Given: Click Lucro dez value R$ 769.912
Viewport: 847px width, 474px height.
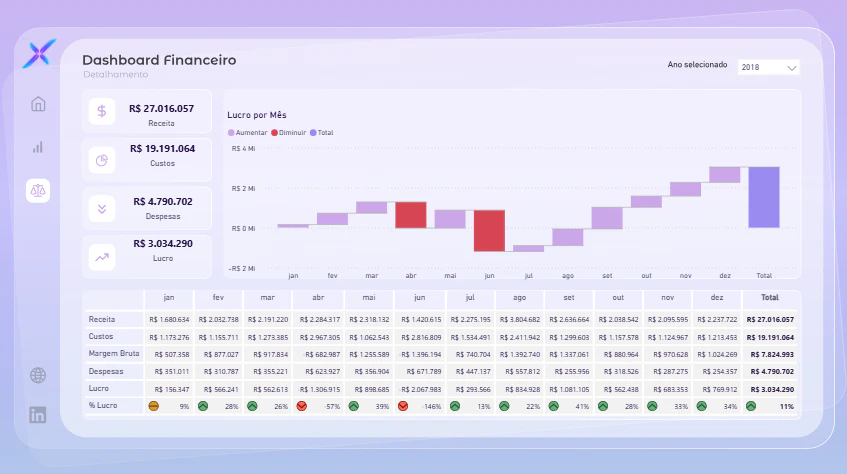Looking at the screenshot, I should click(720, 389).
